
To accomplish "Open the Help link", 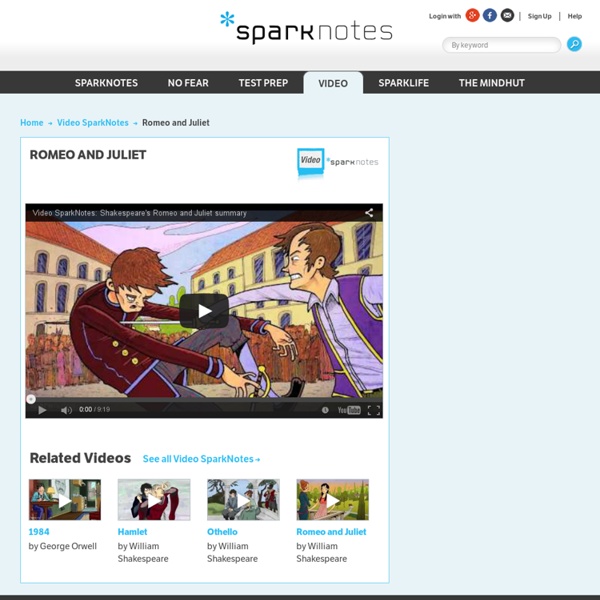I will click(x=574, y=16).
